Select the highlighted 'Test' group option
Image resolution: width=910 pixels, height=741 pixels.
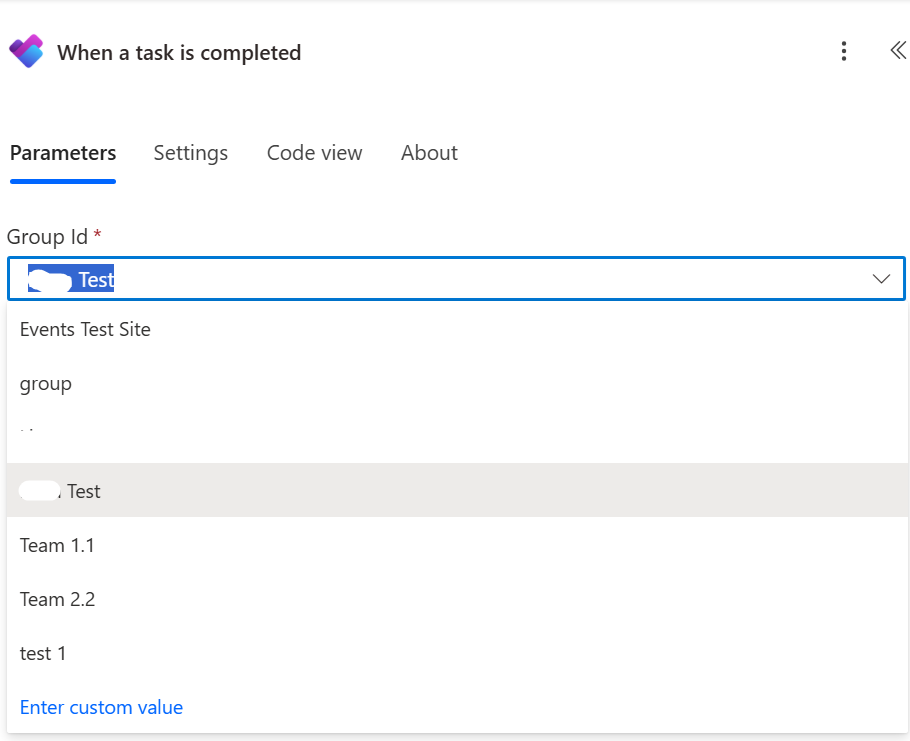point(457,491)
